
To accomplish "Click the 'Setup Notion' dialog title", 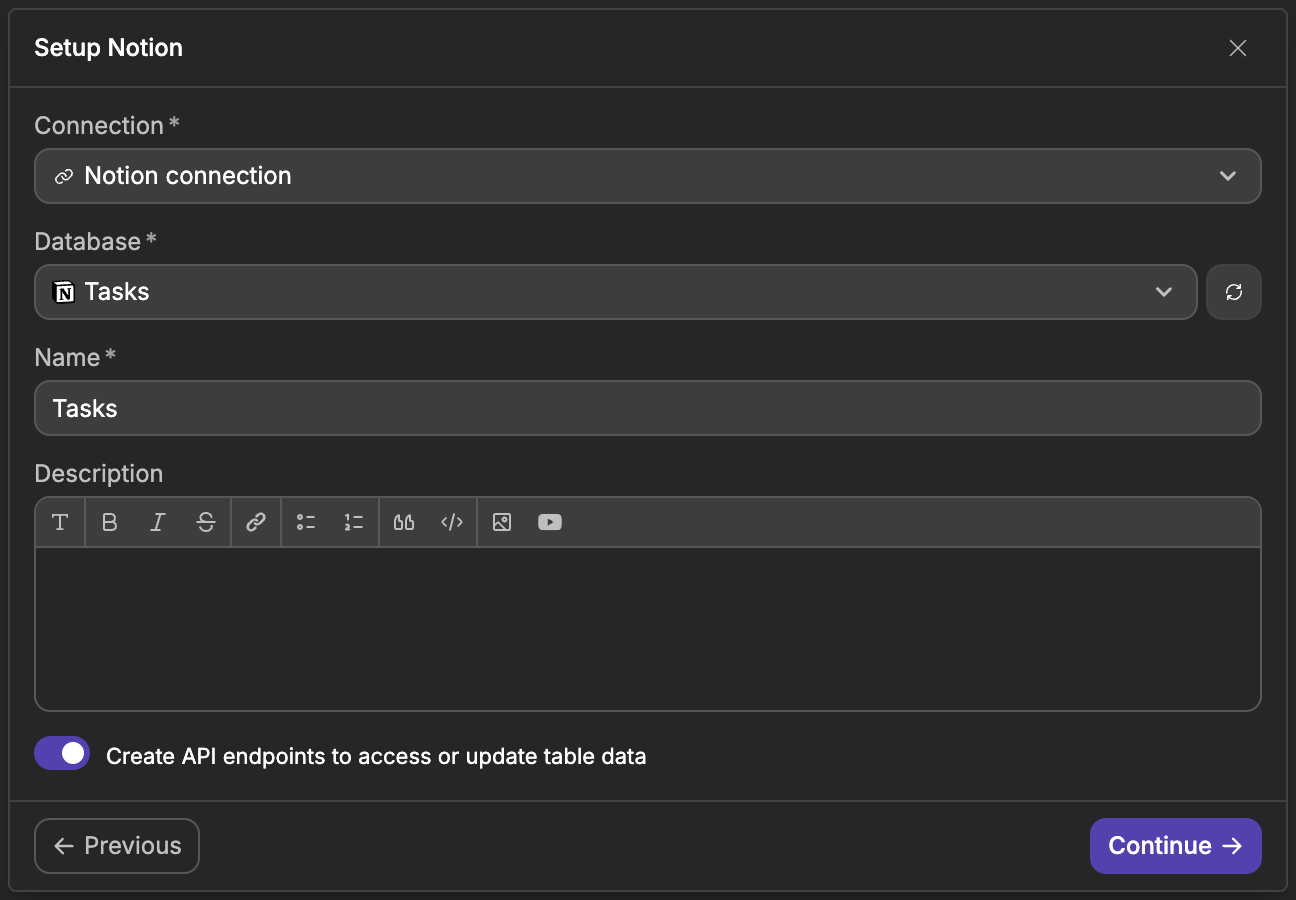I will tap(108, 48).
